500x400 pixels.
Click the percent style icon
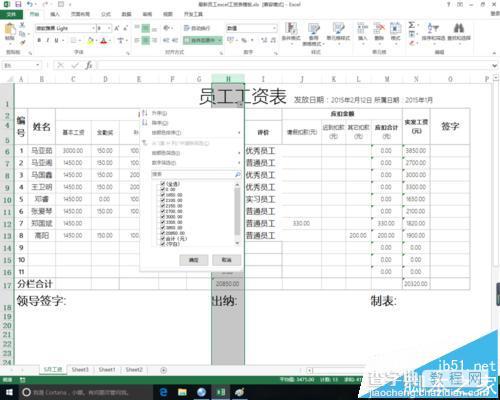244,40
